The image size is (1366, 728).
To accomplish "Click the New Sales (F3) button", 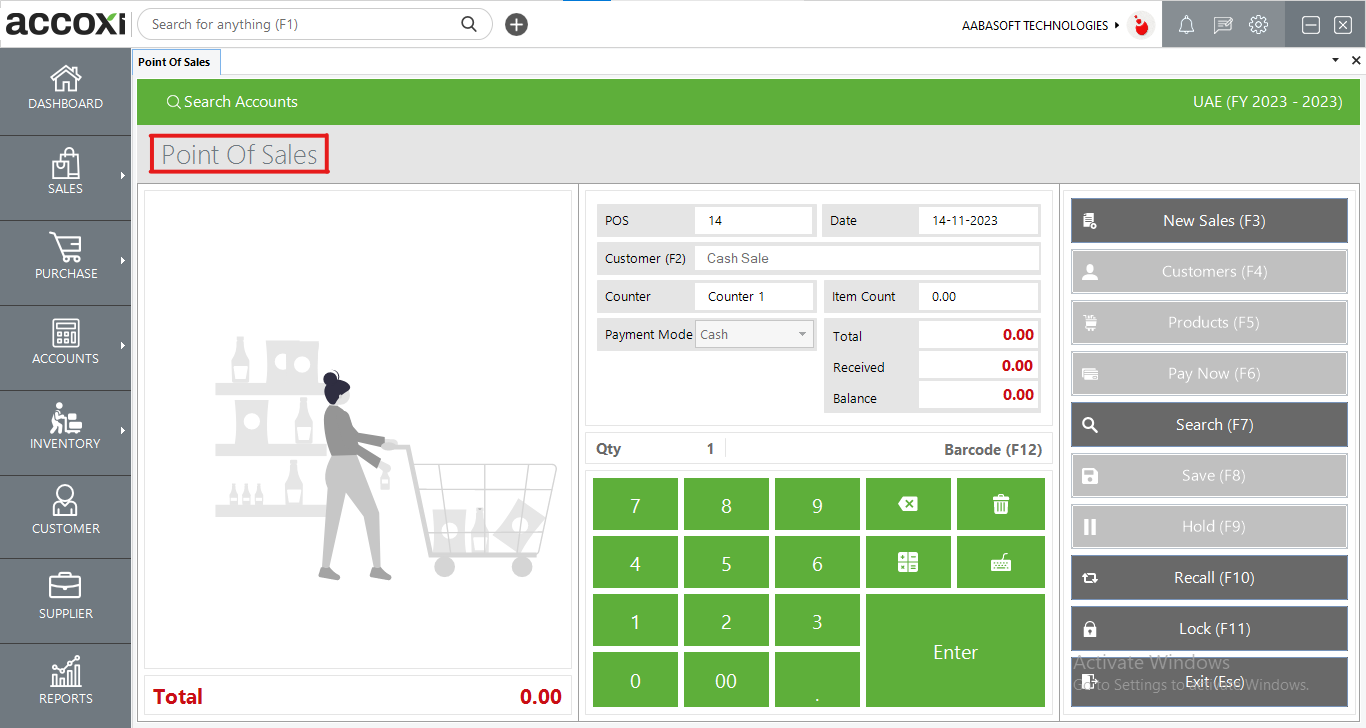I will pos(1208,220).
